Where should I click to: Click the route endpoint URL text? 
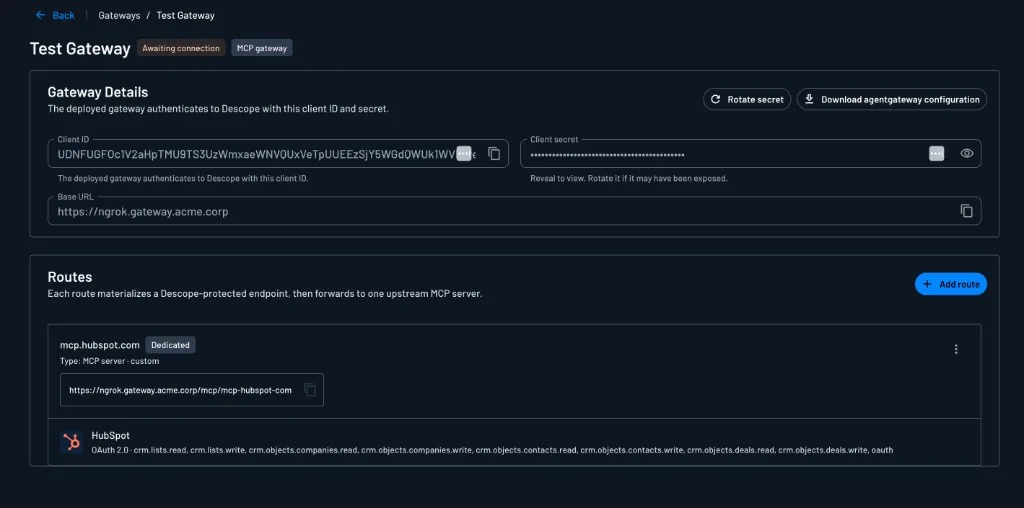point(180,390)
